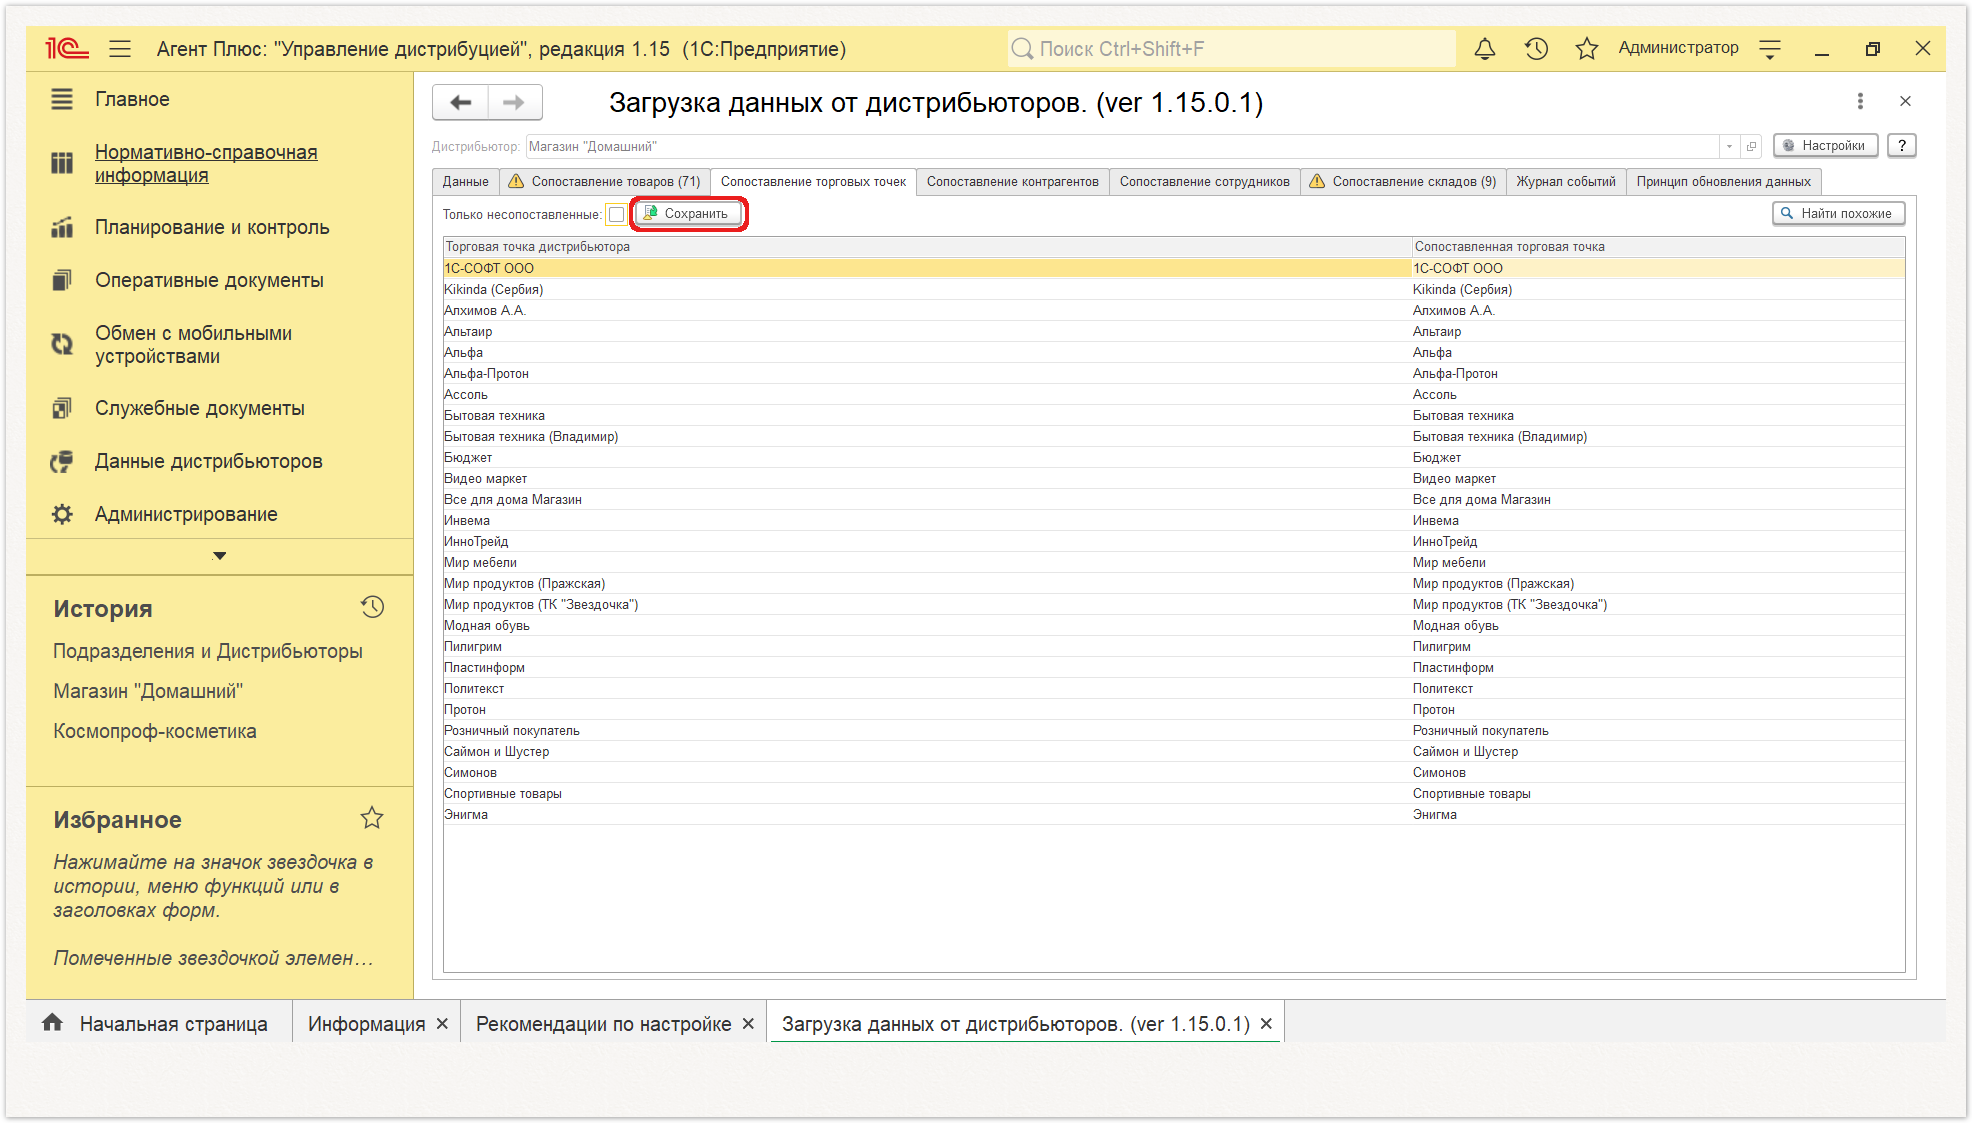
Task: Close the Рекомендации по настройке tab
Action: (x=748, y=1024)
